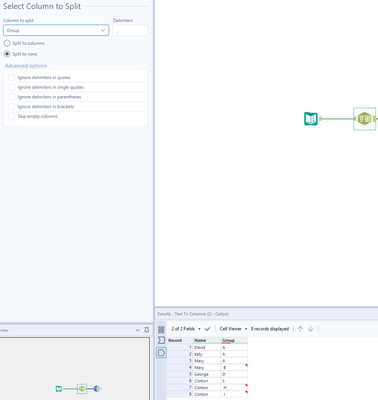Select the Mary cell in record 4
Screen dimensions: 378x400
tap(207, 367)
